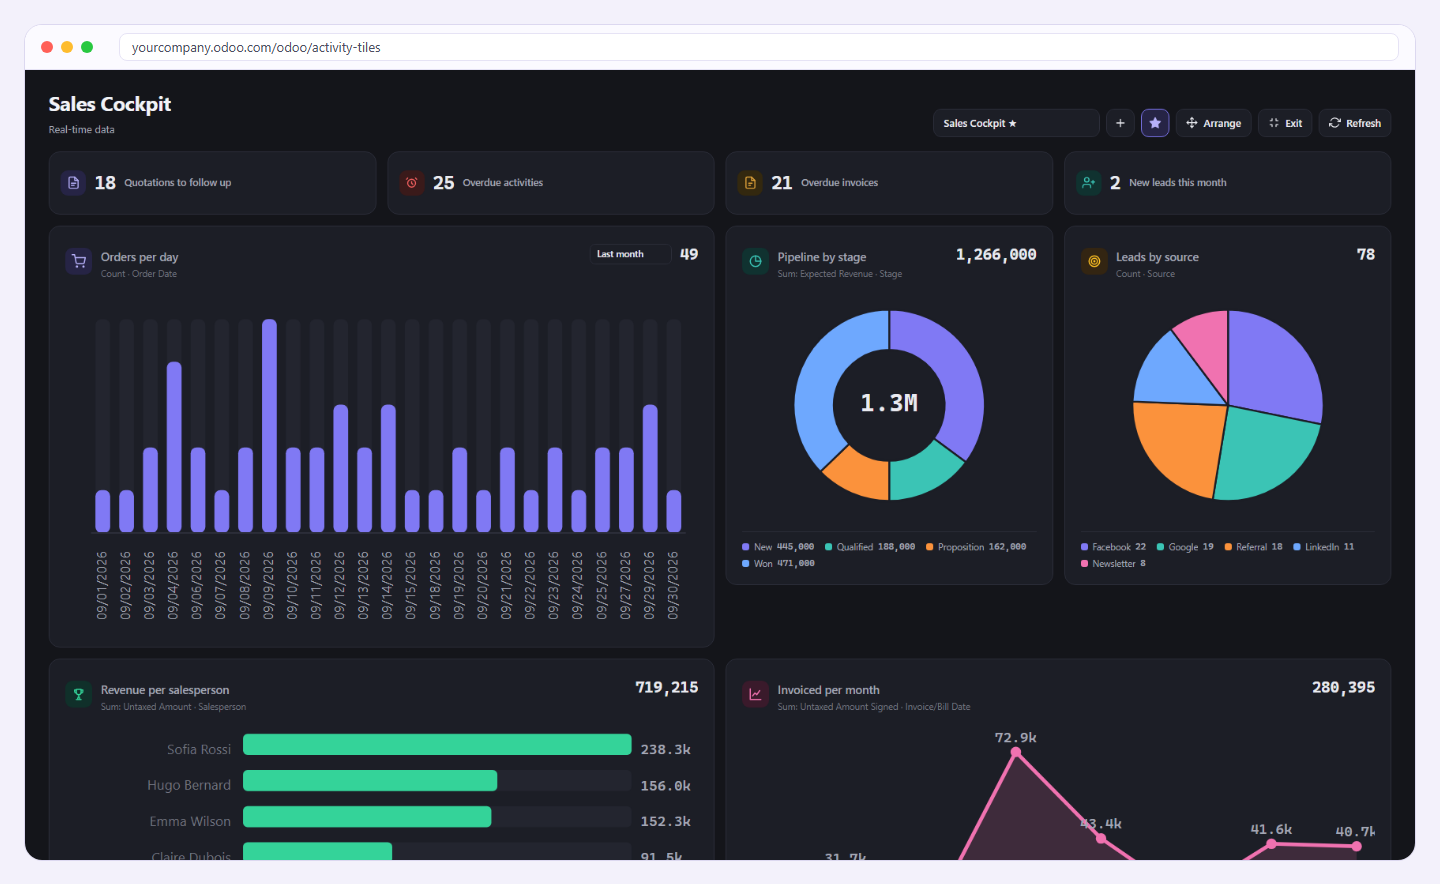Click the New leads person icon
Image resolution: width=1440 pixels, height=884 pixels.
(x=1088, y=183)
